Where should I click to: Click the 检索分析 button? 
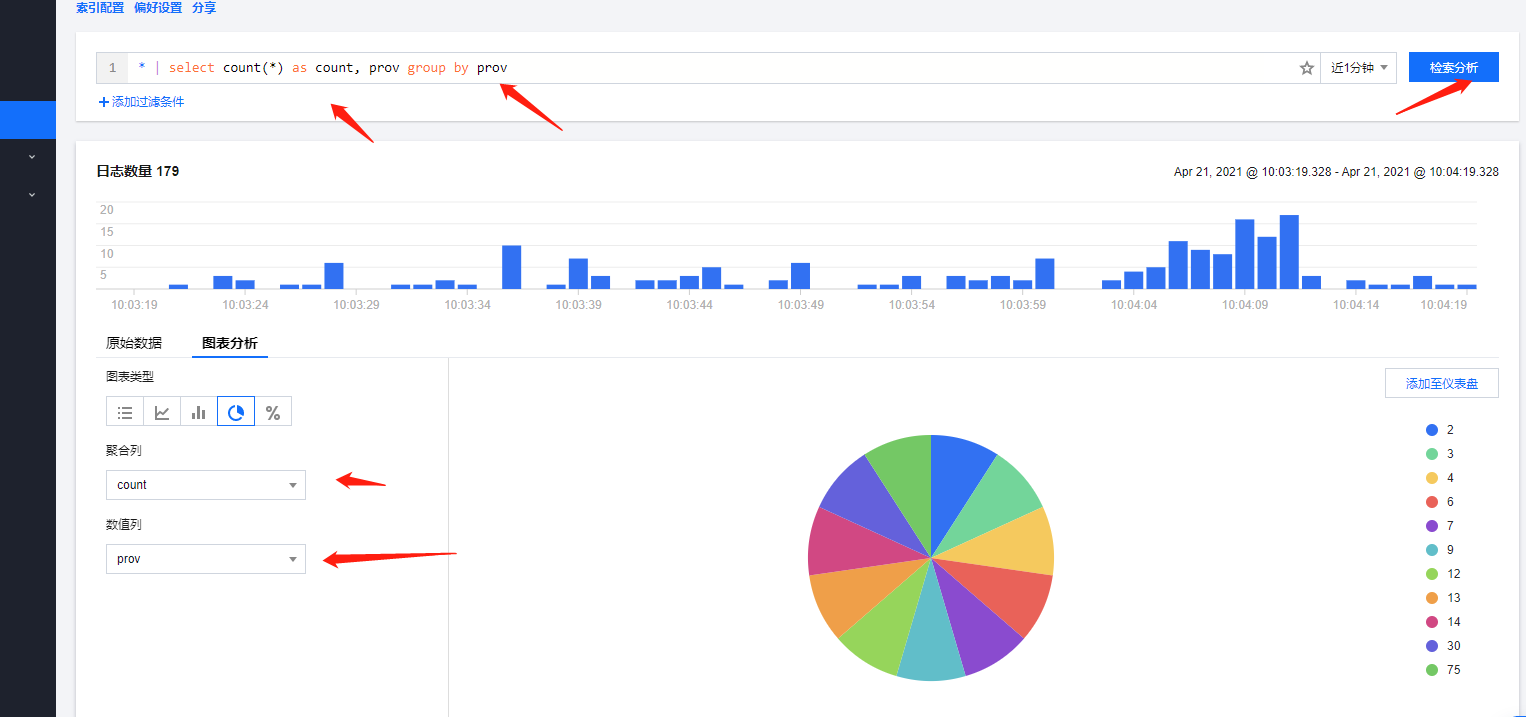(1454, 68)
